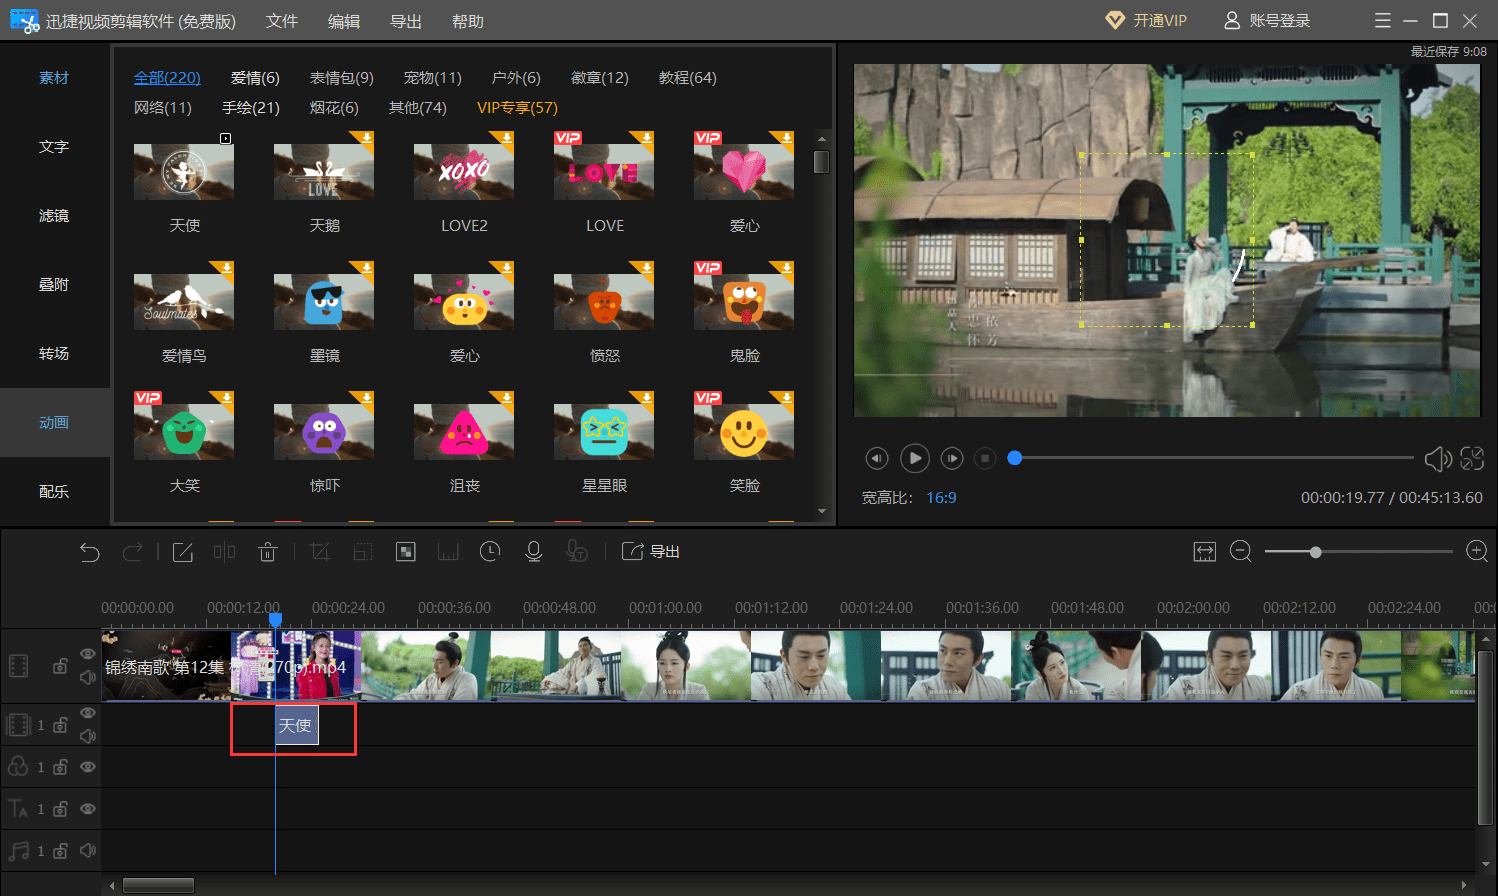Click timeline zoom slider handle
The image size is (1498, 896).
(x=1316, y=552)
